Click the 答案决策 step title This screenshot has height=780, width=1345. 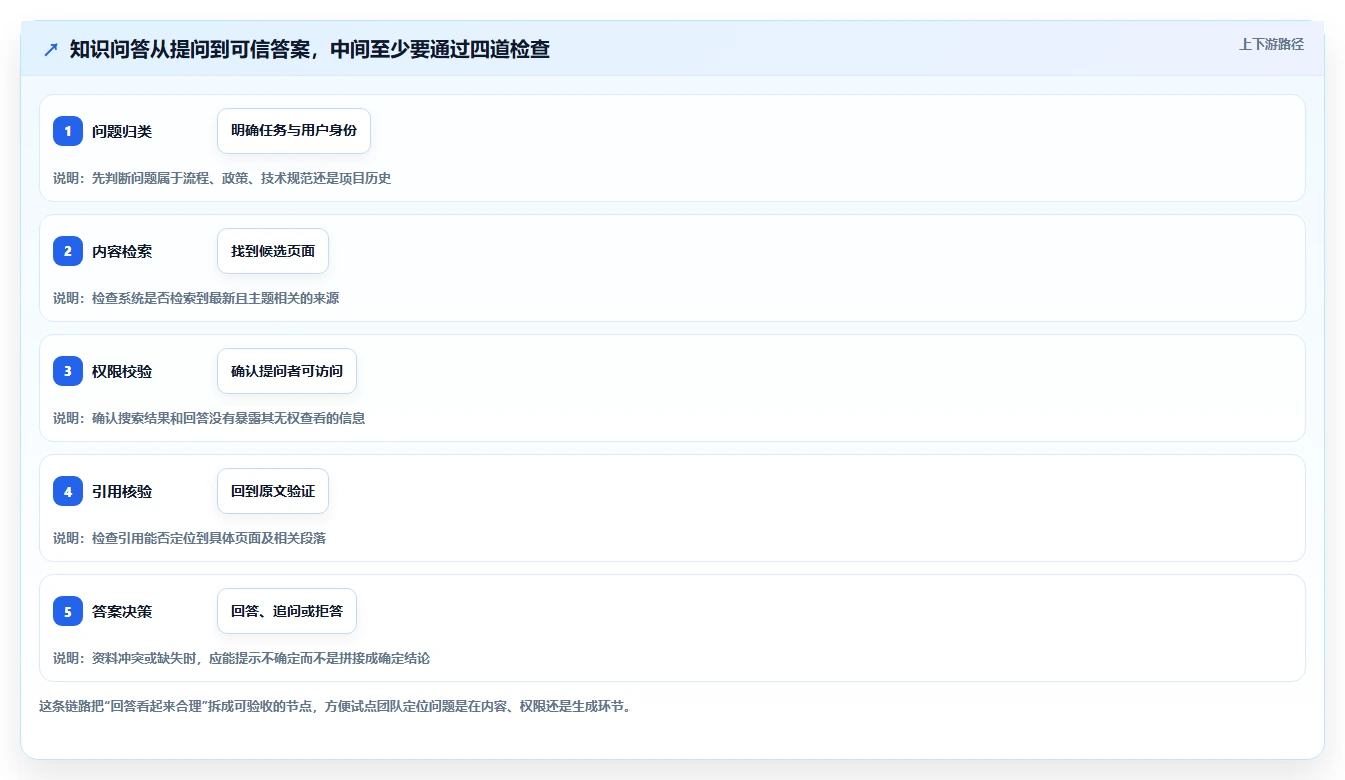pyautogui.click(x=122, y=611)
